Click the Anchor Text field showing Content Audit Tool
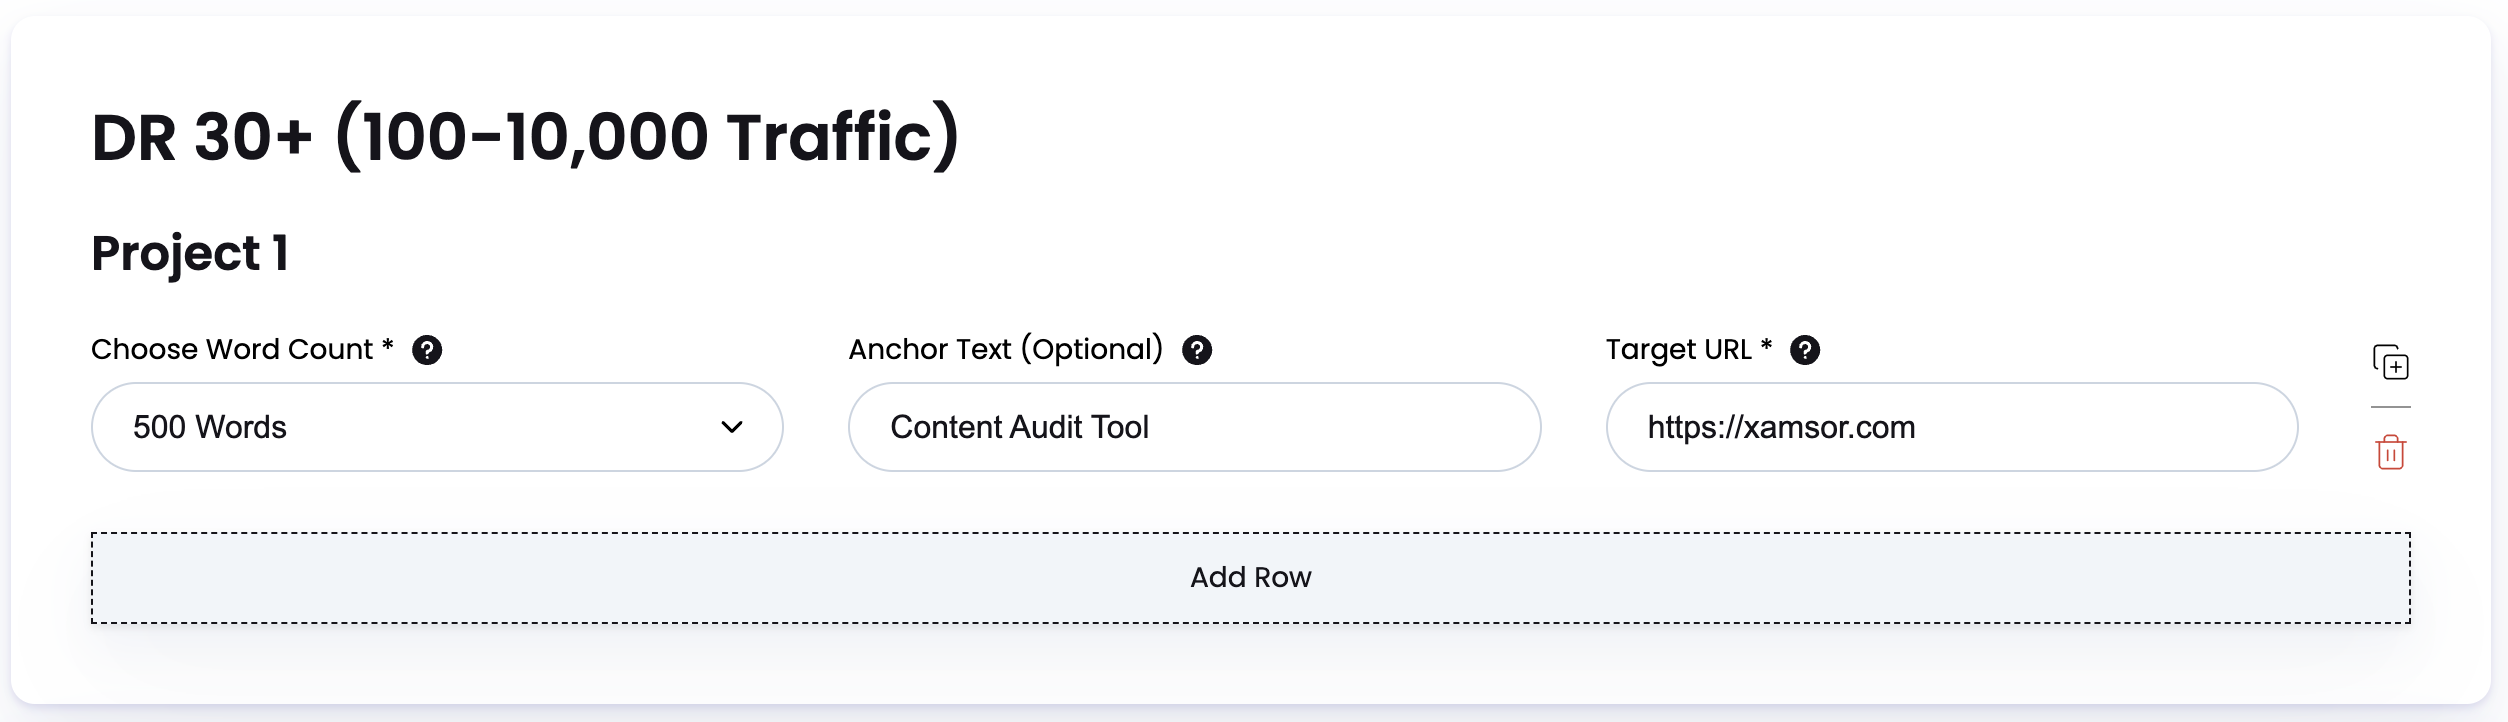 coord(1195,427)
